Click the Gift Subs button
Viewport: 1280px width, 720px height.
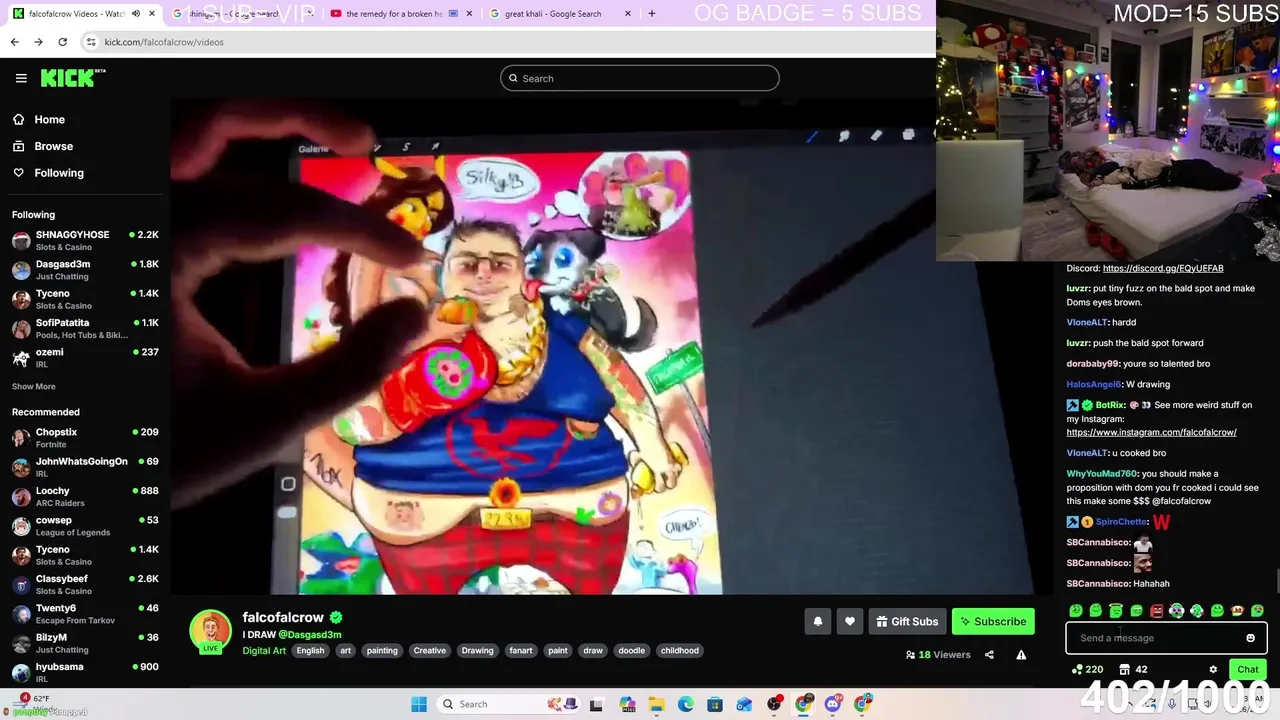point(907,622)
